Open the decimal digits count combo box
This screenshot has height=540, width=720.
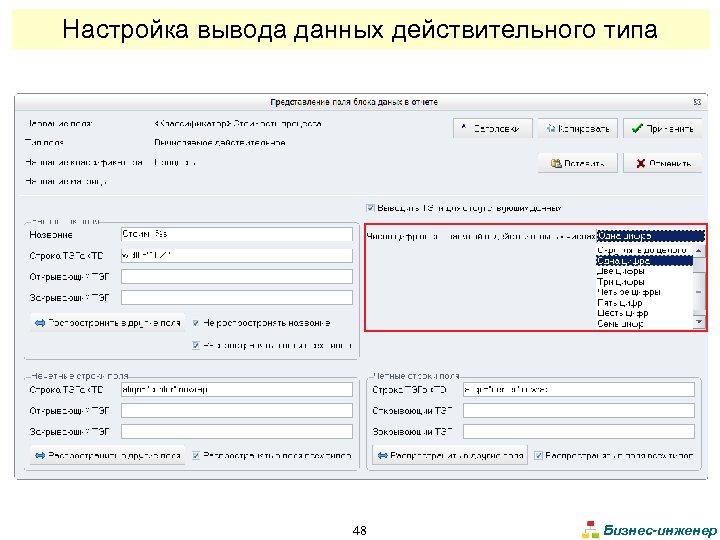[650, 236]
